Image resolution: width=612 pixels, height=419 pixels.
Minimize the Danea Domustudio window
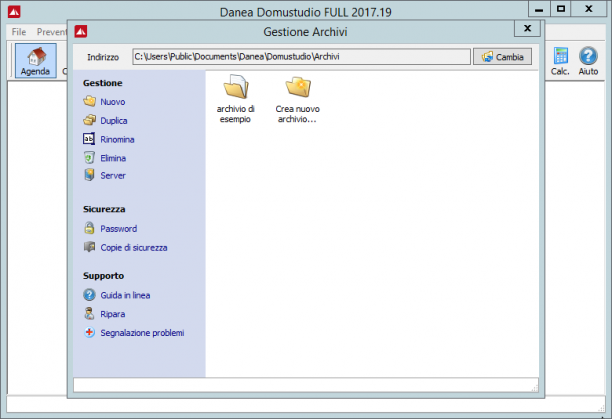pos(539,9)
